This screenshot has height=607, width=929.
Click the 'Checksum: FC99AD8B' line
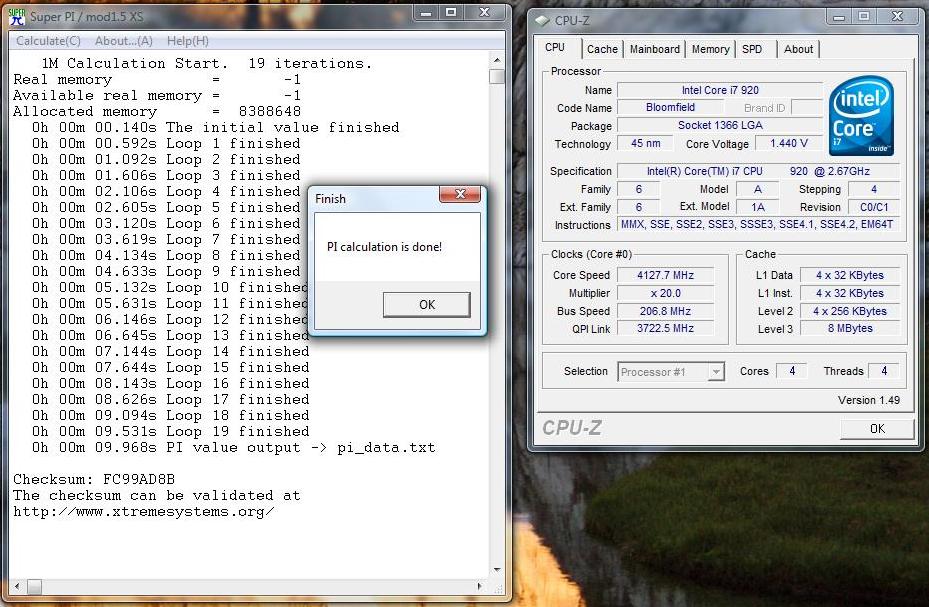pos(94,479)
